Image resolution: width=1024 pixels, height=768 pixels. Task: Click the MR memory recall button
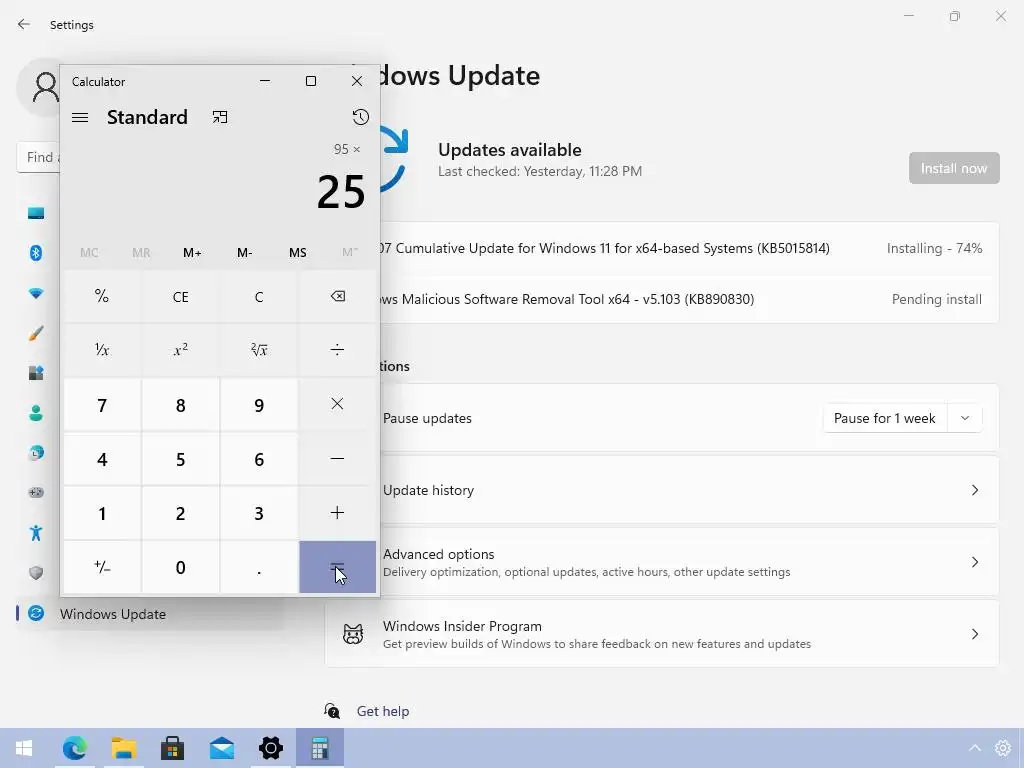pos(141,253)
